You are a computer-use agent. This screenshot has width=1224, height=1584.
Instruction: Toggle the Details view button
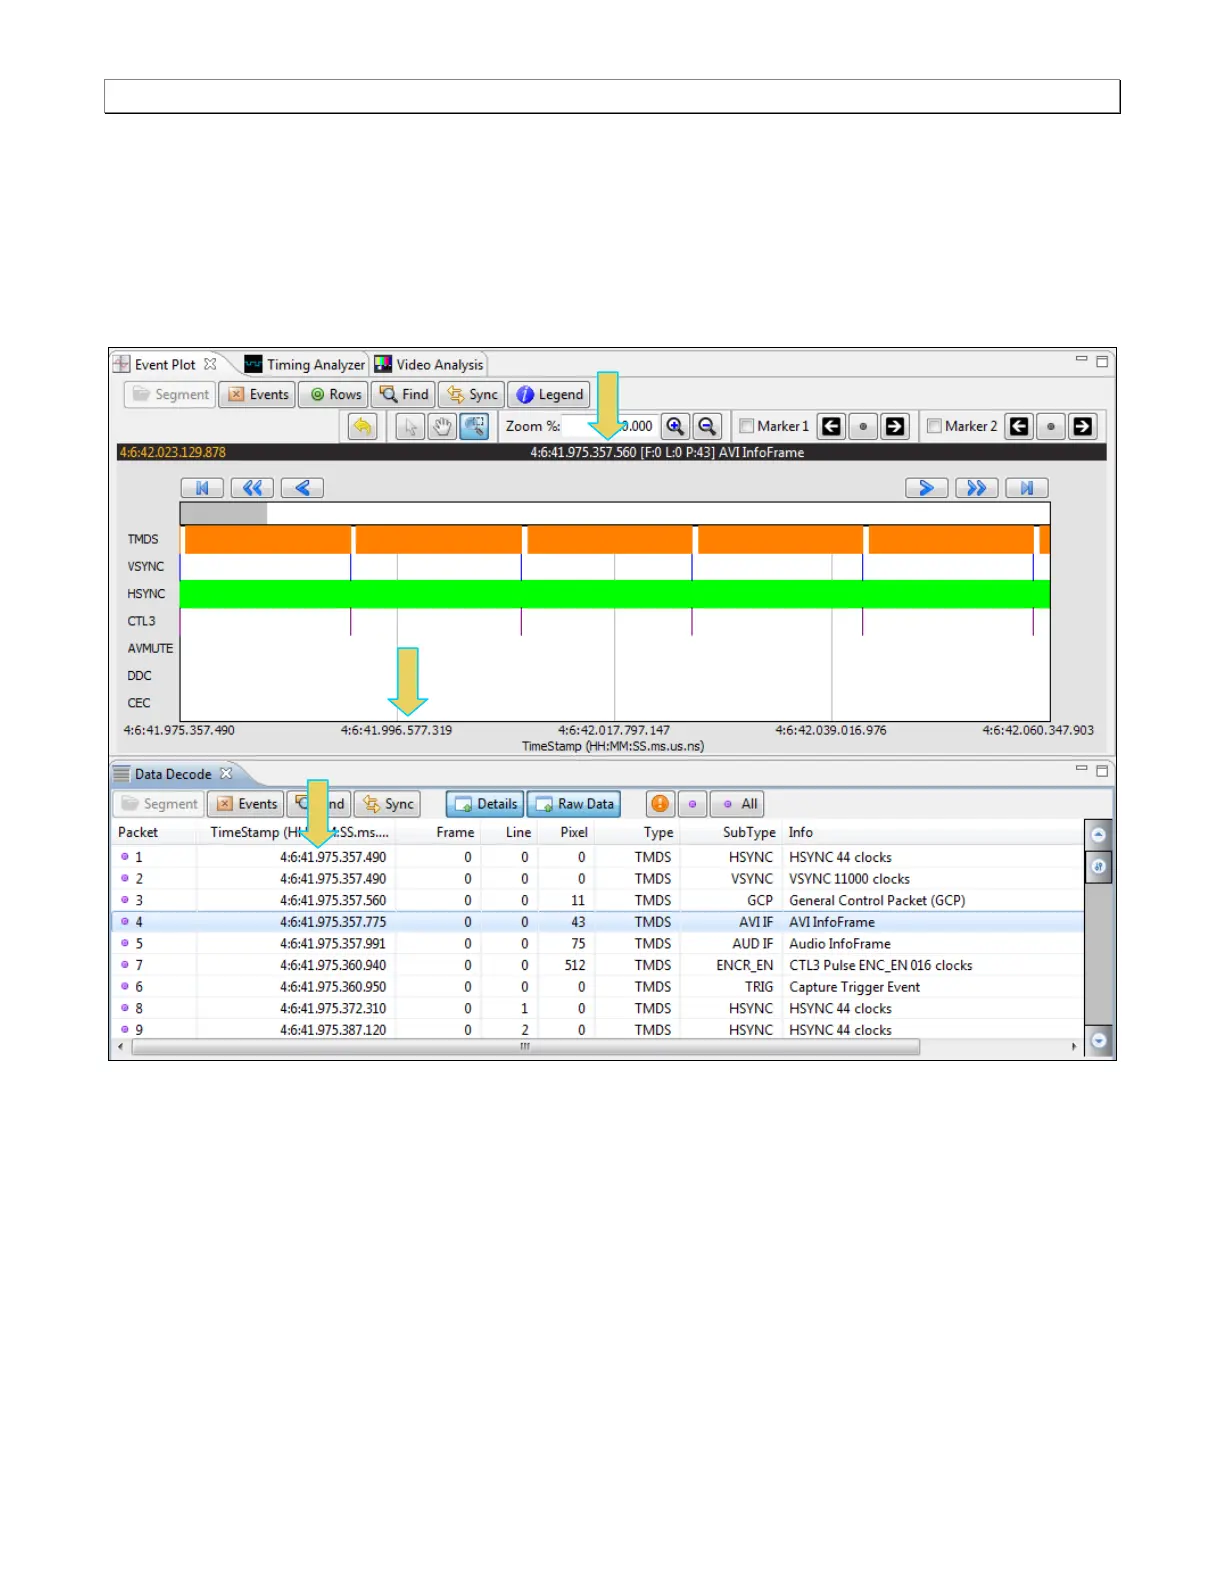click(x=485, y=804)
